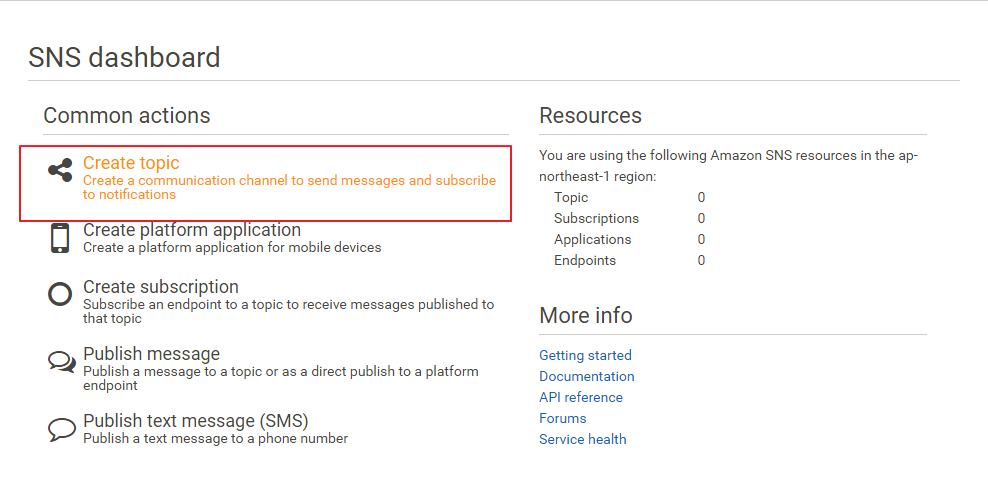Screen dimensions: 988x498
Task: Select the Create platform application title
Action: pyautogui.click(x=191, y=230)
